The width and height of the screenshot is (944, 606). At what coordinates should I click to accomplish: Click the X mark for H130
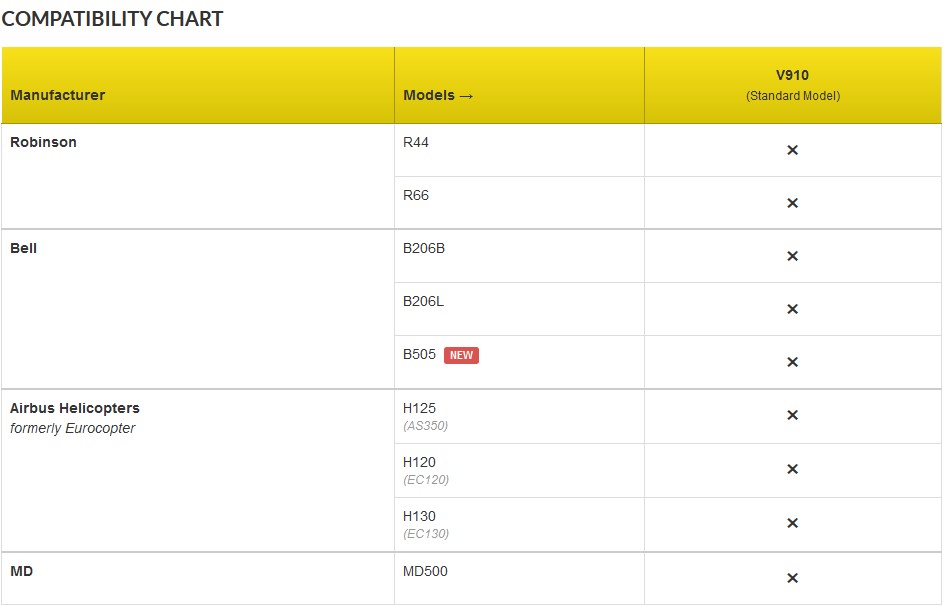[x=792, y=523]
